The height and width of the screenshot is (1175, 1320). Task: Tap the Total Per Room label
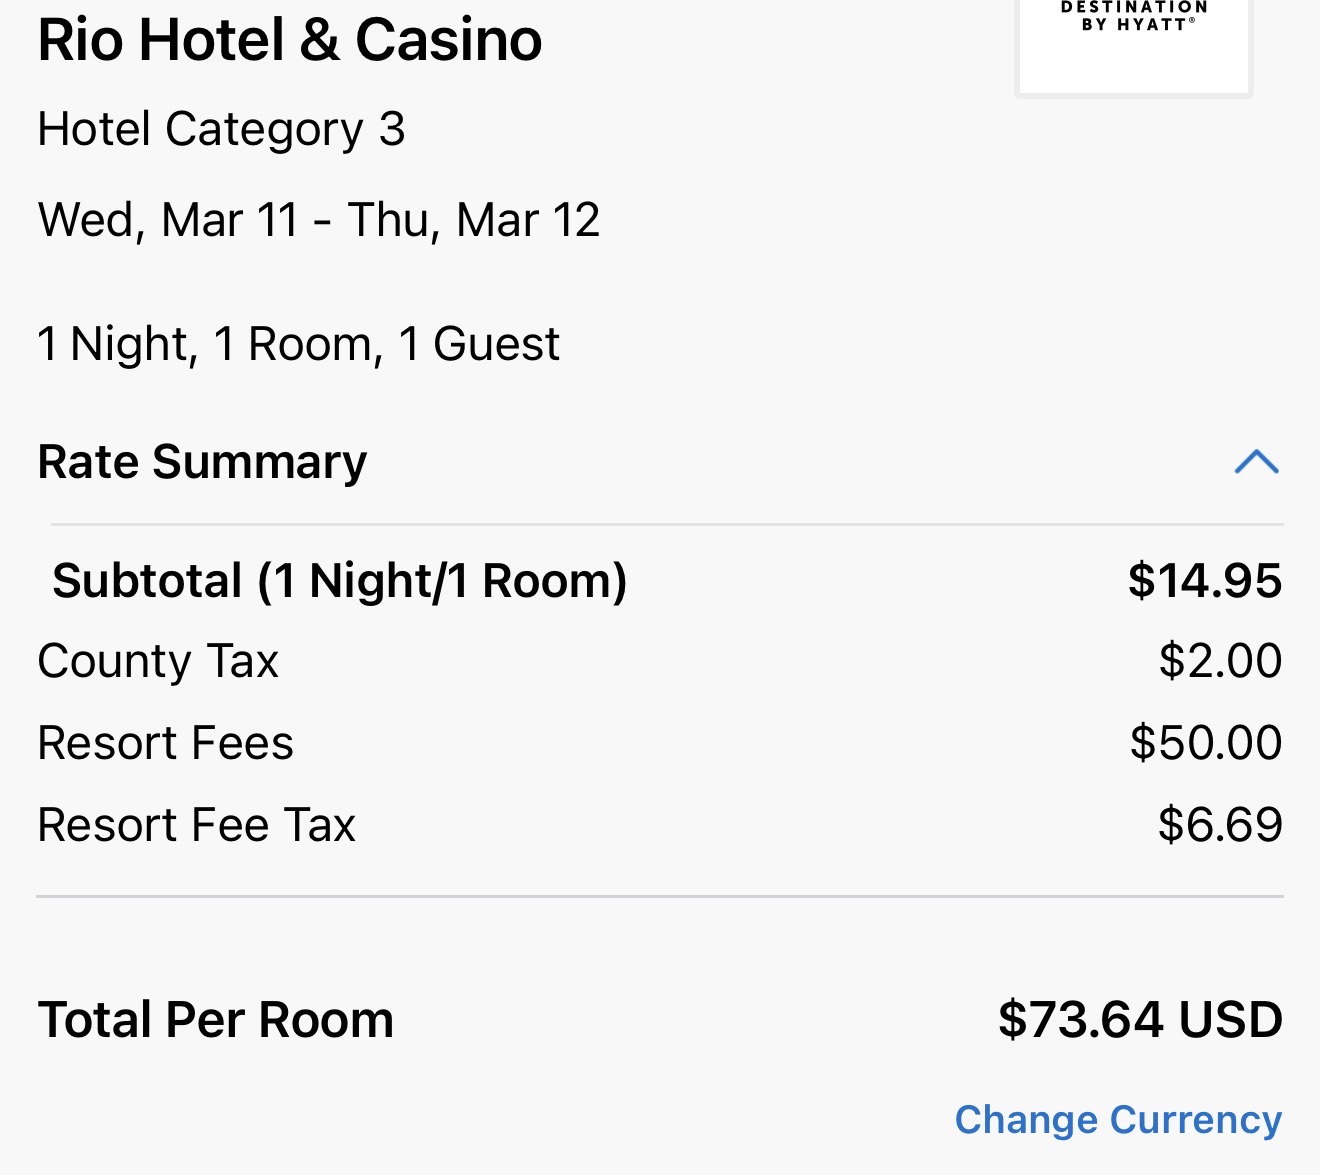coord(215,1020)
